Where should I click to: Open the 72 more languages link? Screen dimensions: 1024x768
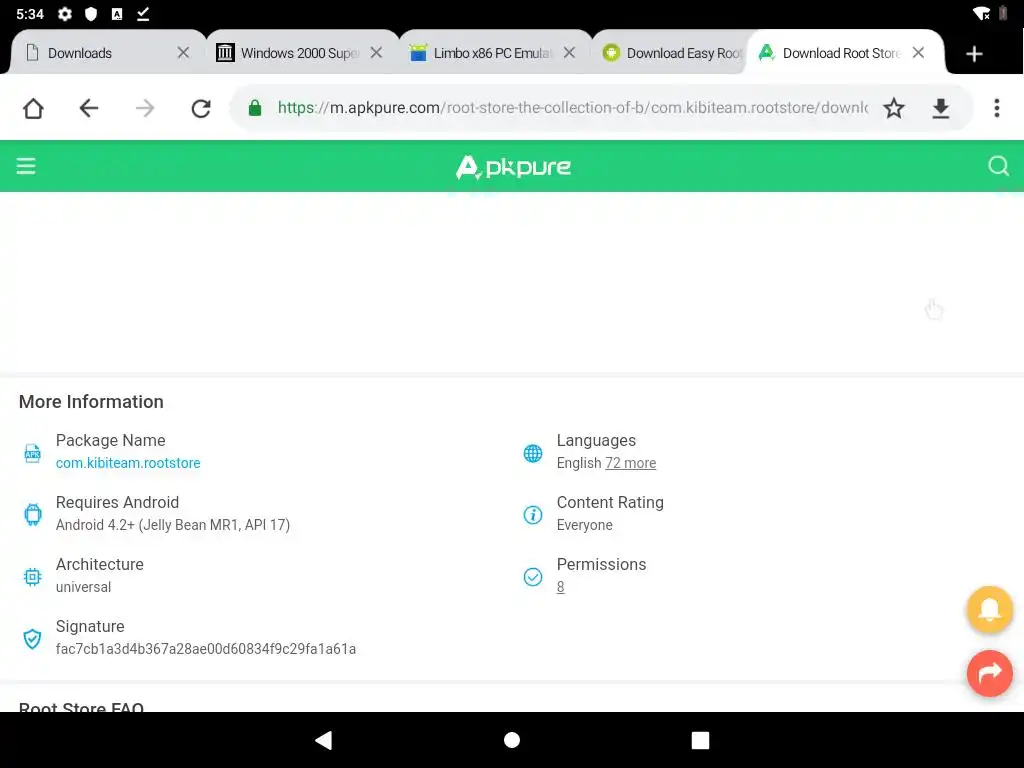630,463
